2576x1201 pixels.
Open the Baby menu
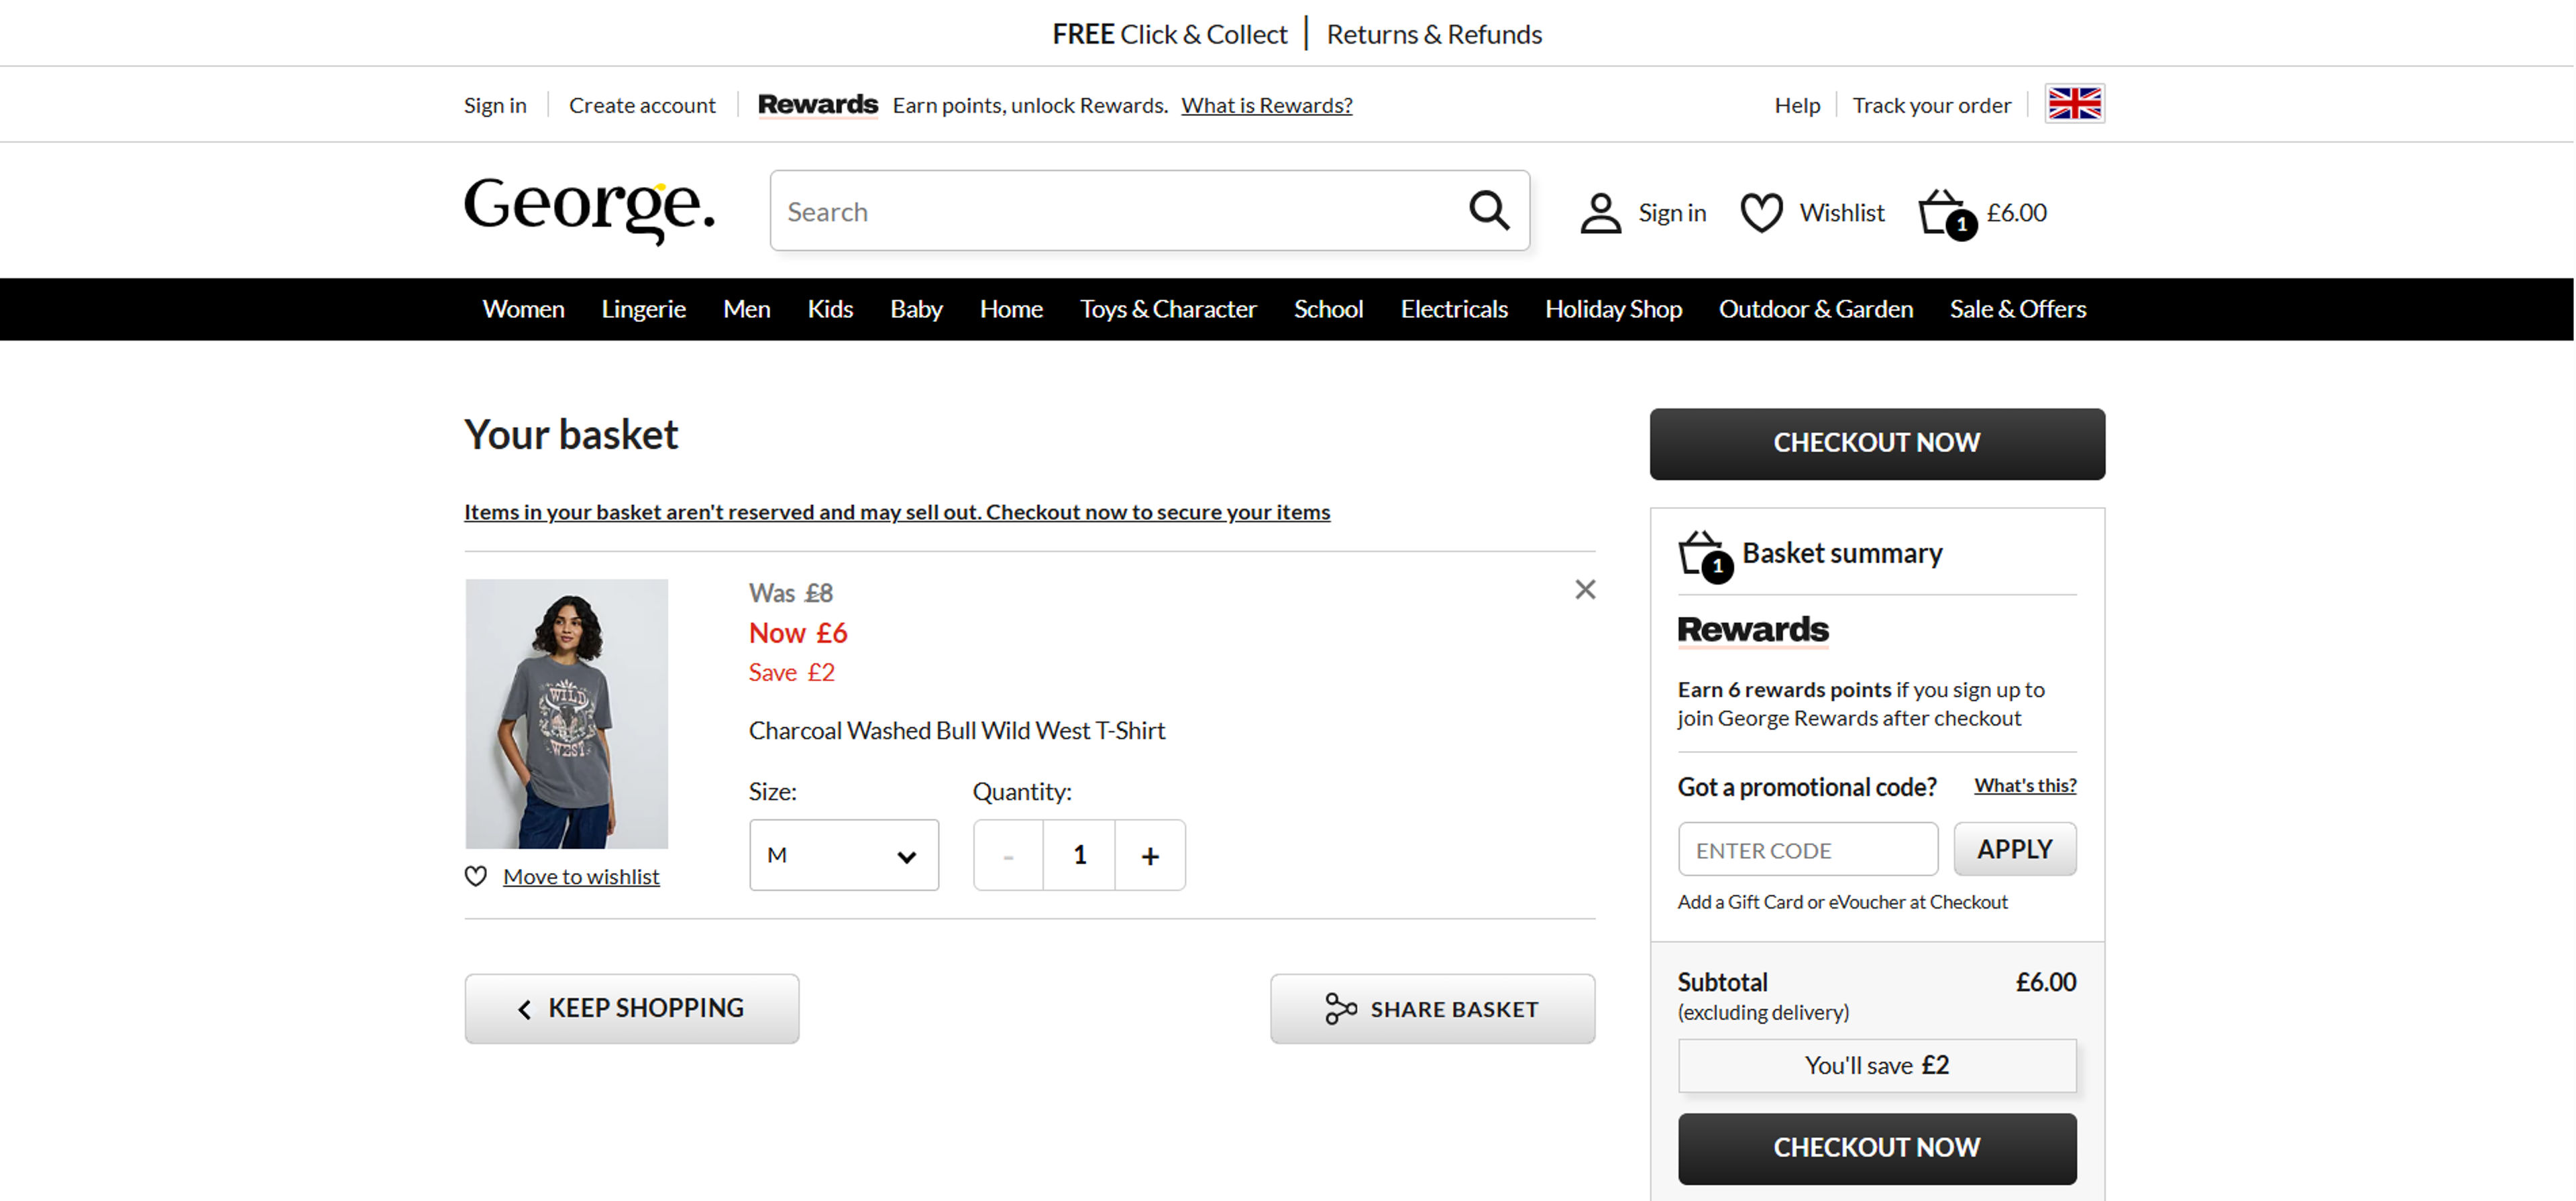916,310
